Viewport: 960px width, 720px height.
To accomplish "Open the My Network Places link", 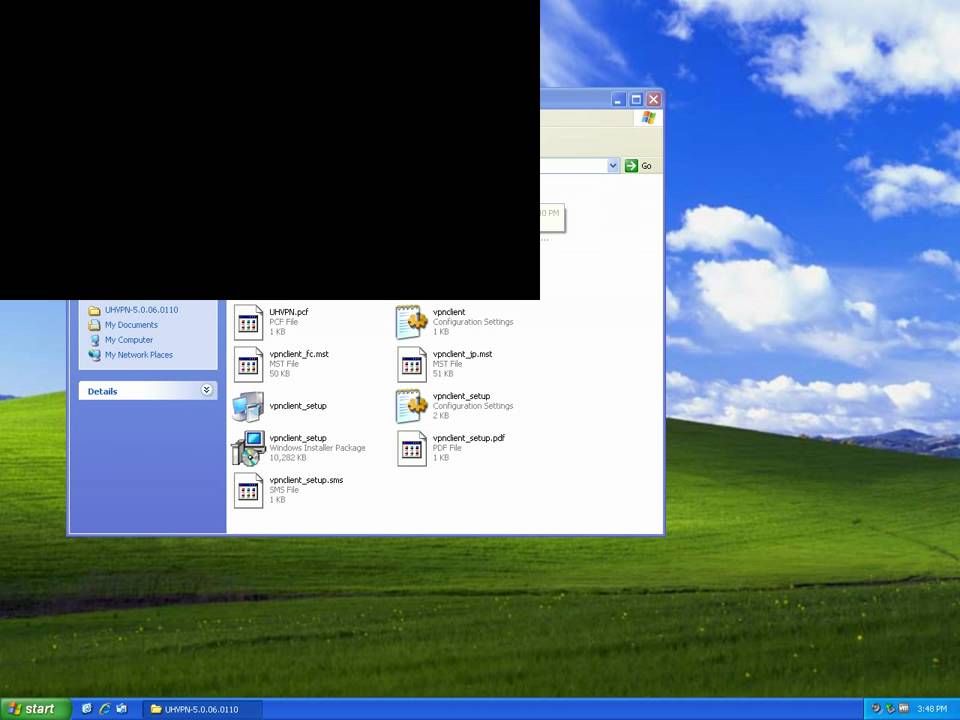I will (x=138, y=355).
